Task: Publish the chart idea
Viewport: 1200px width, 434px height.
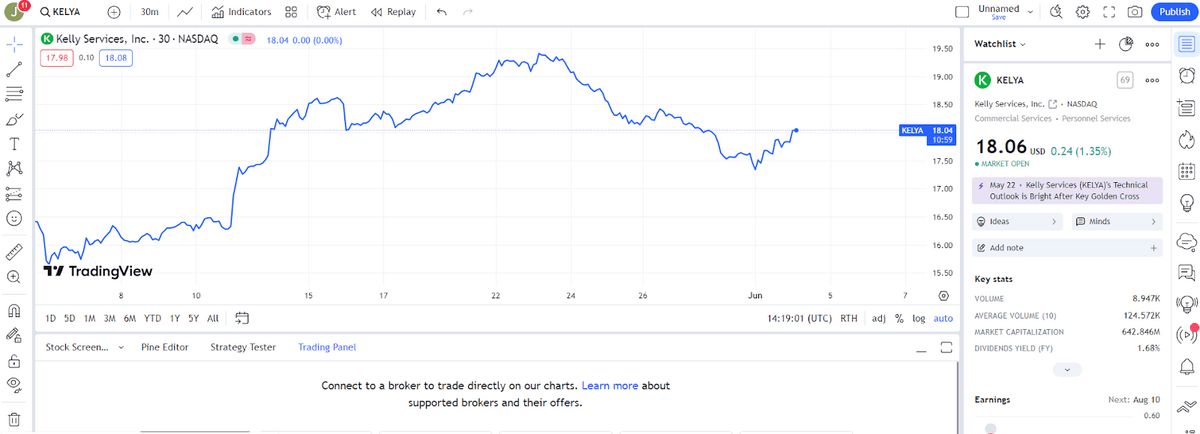Action: coord(1172,12)
